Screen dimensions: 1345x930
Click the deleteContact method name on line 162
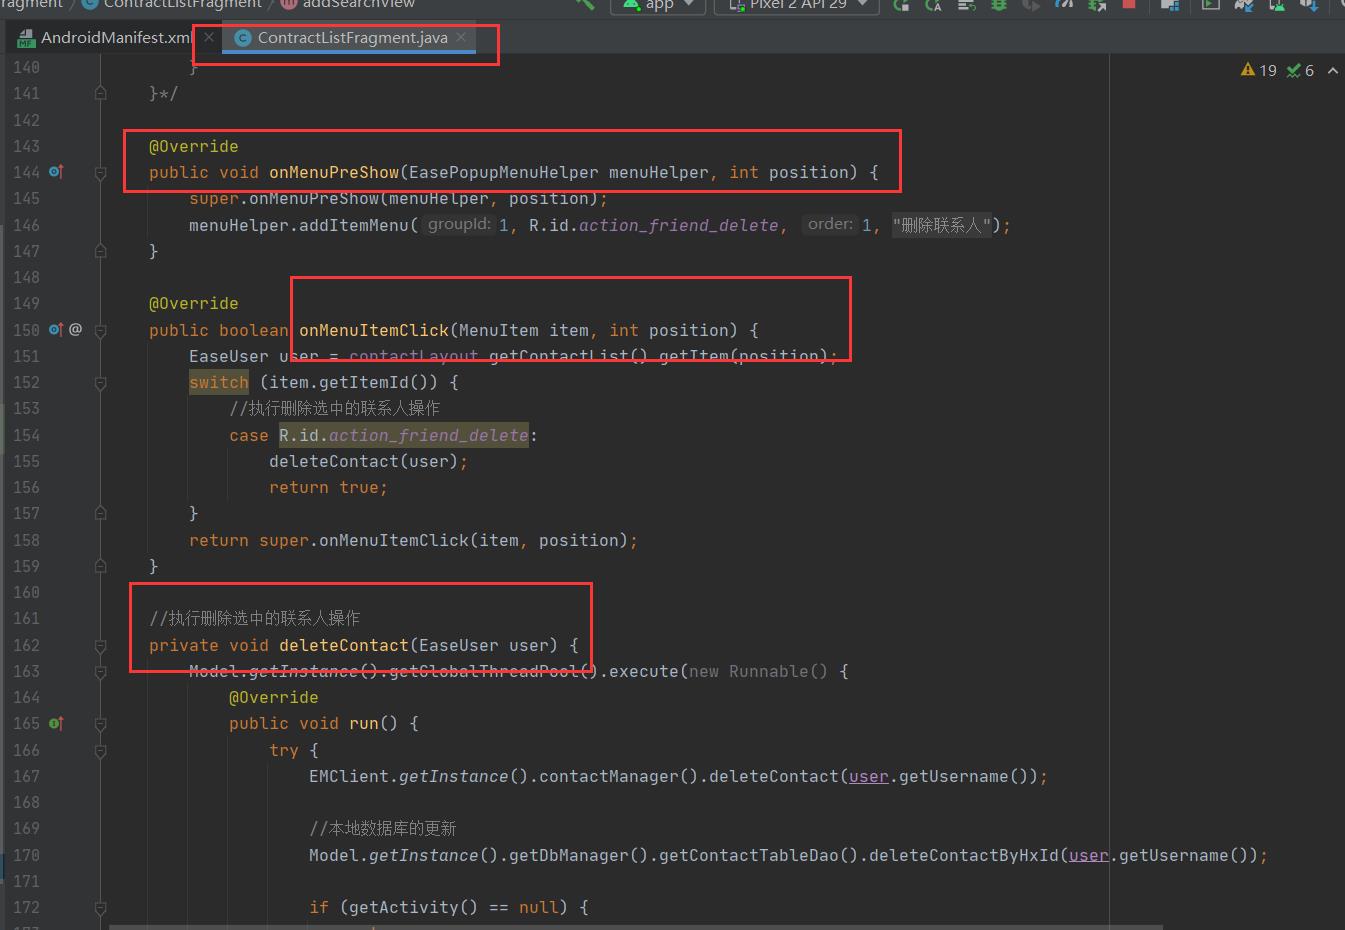pyautogui.click(x=344, y=645)
